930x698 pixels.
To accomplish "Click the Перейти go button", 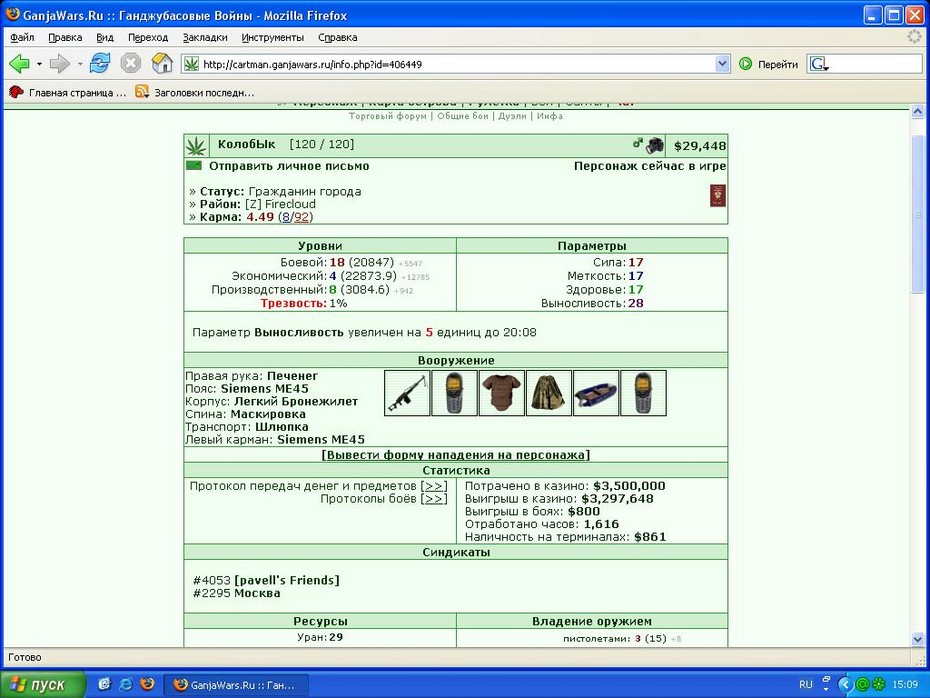I will tap(769, 64).
